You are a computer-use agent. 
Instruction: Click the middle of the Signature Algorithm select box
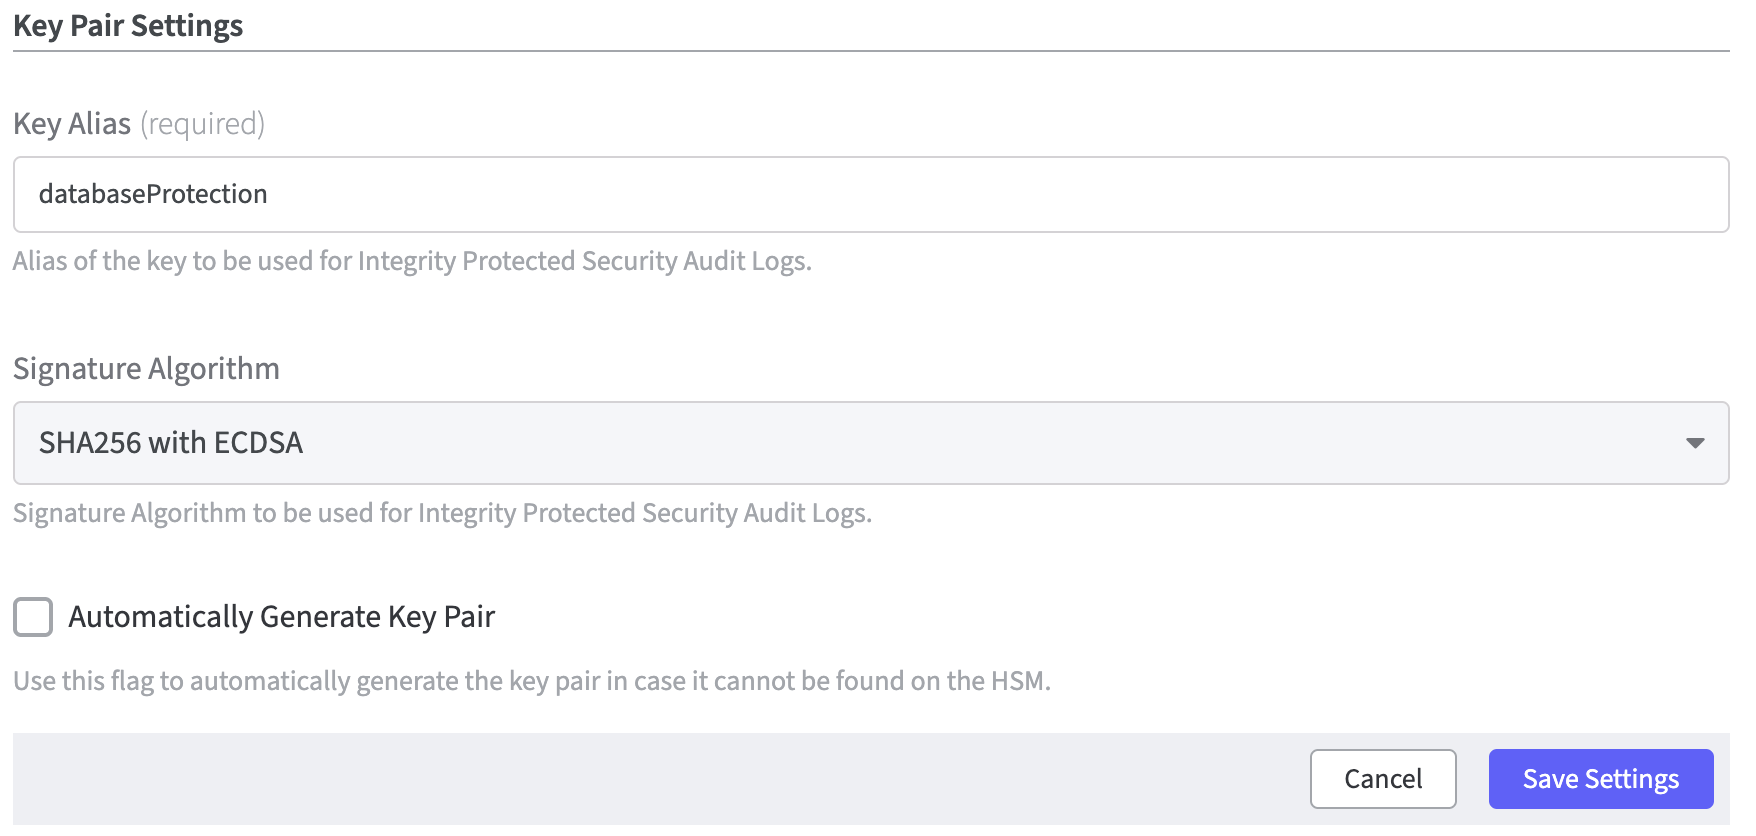click(870, 443)
